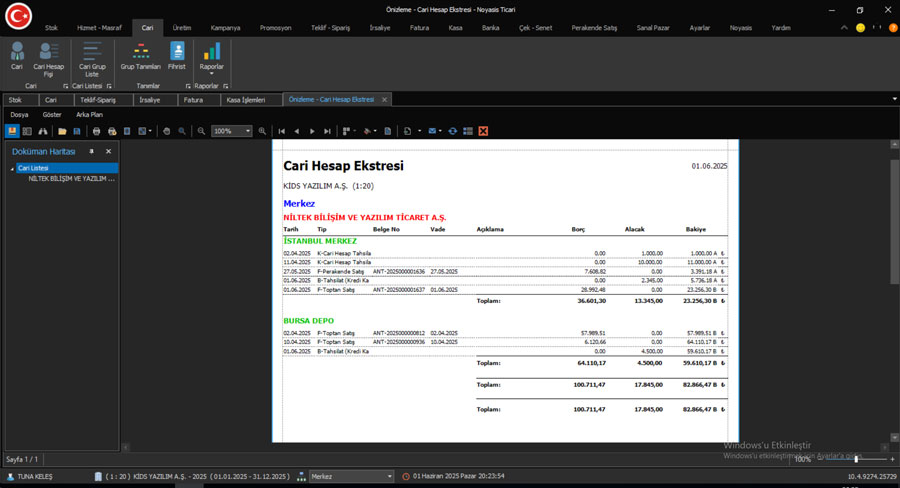
Task: Click the Turkish flag application logo
Action: click(x=18, y=16)
